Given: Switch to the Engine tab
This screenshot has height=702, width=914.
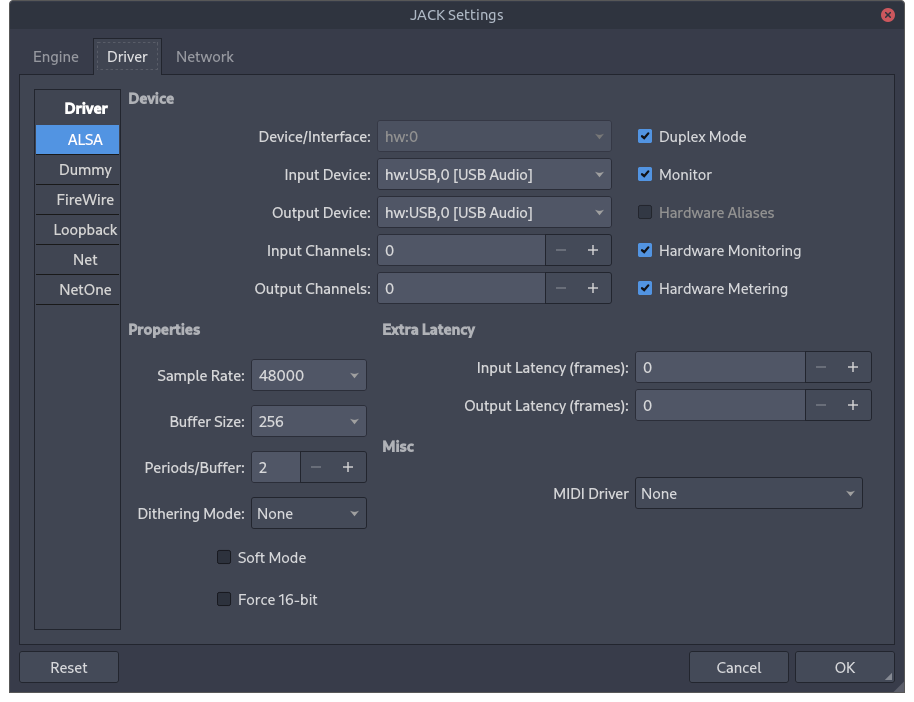Looking at the screenshot, I should coord(56,57).
